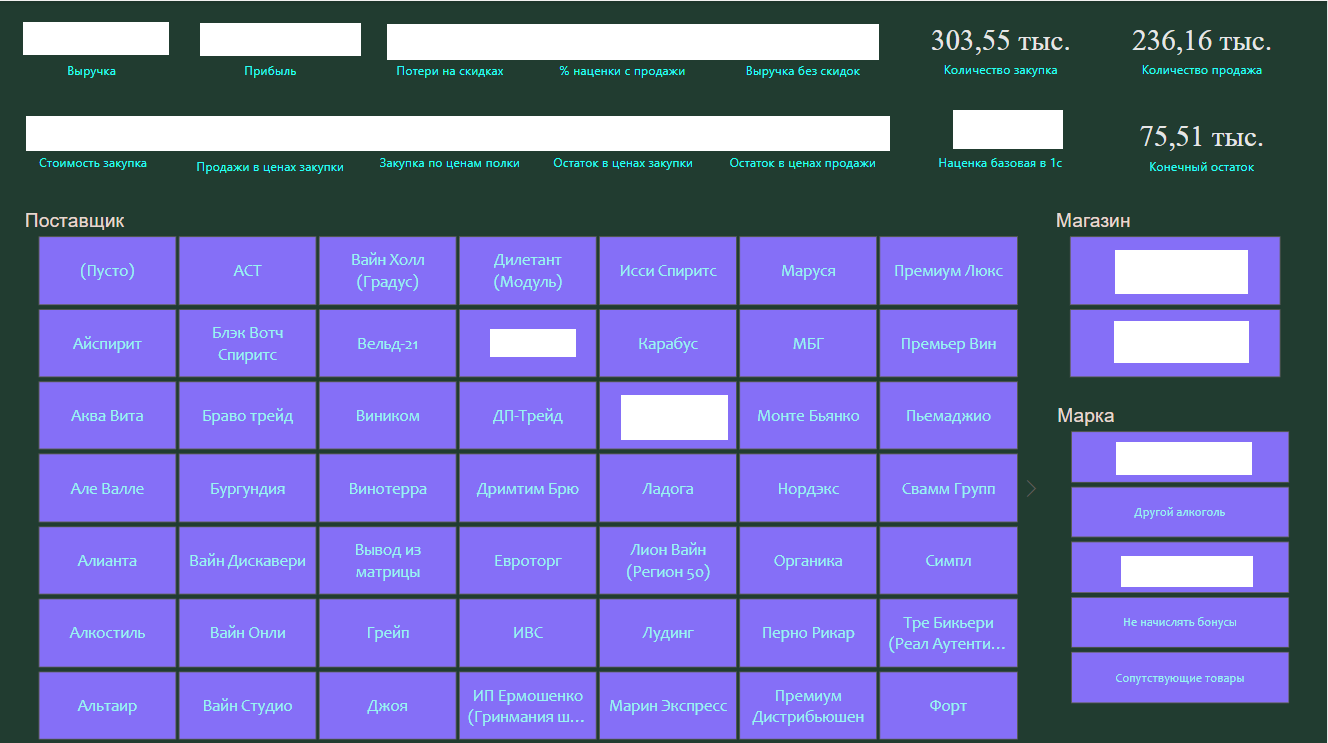
Task: Select supplier МБГ
Action: pos(808,343)
